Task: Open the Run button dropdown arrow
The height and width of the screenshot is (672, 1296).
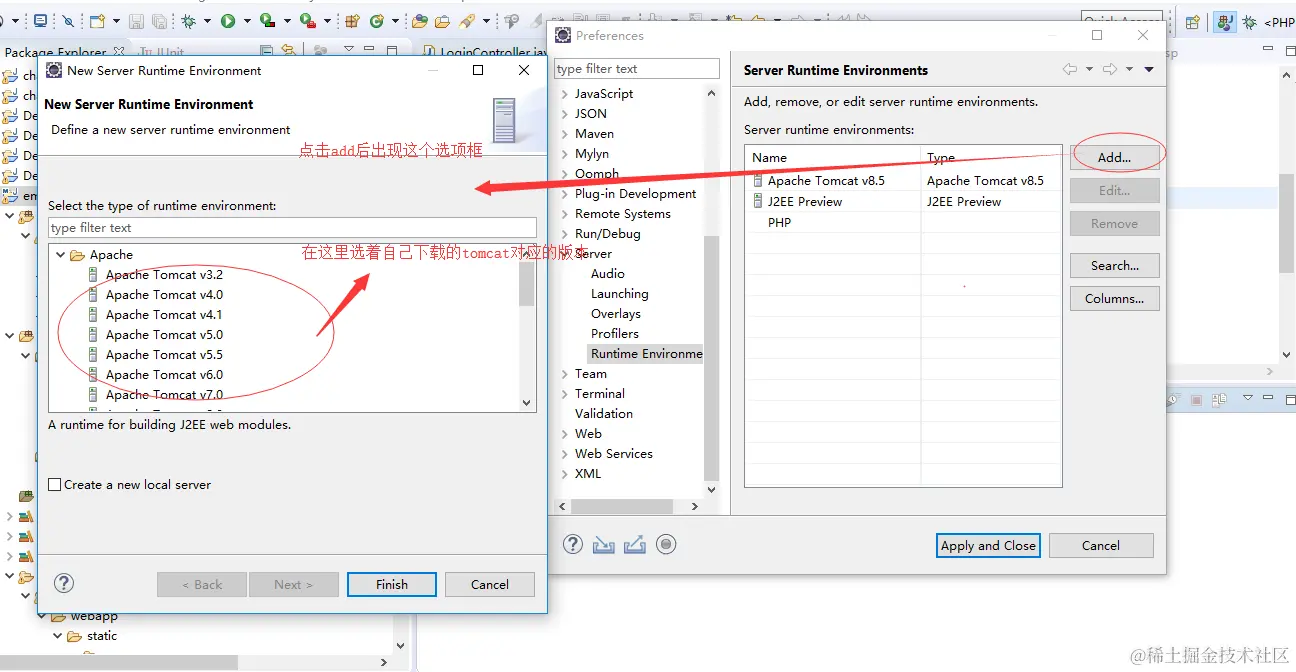Action: point(246,21)
